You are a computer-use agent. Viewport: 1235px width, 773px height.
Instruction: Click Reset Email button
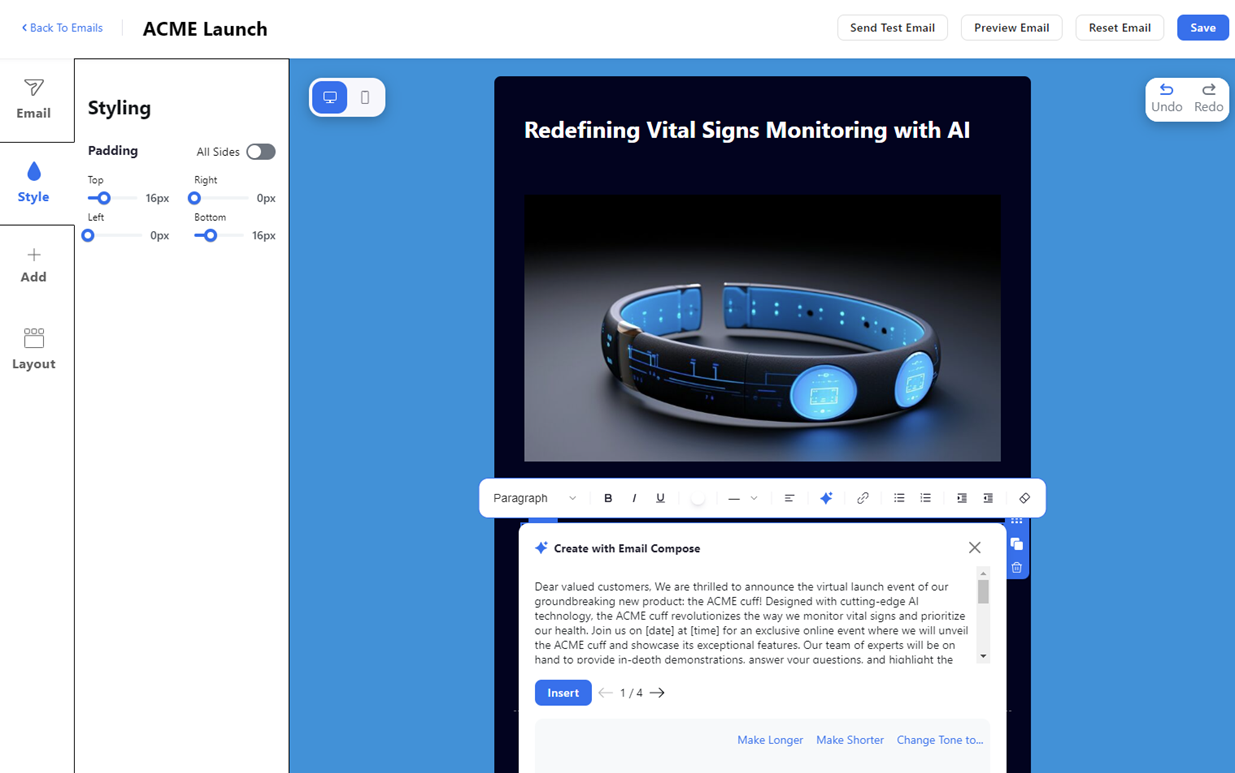1119,28
